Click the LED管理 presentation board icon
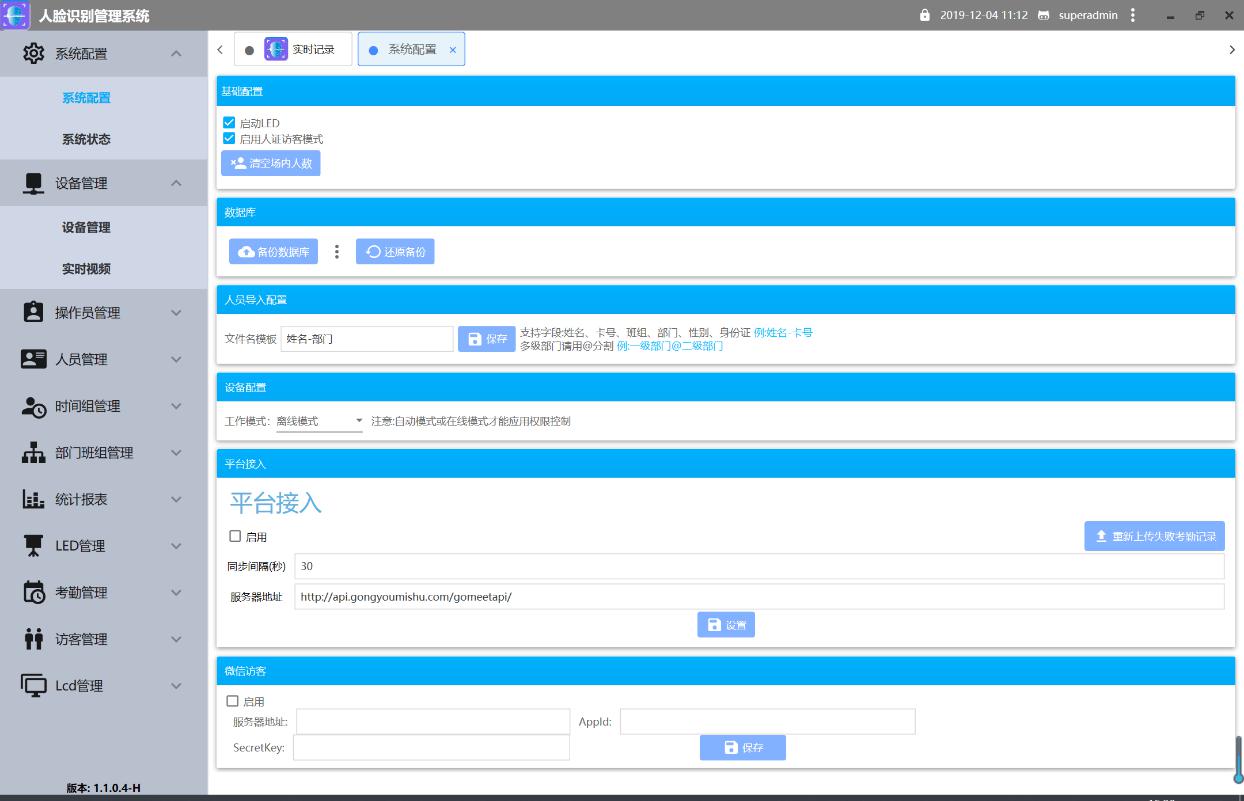The height and width of the screenshot is (801, 1244). click(x=33, y=546)
